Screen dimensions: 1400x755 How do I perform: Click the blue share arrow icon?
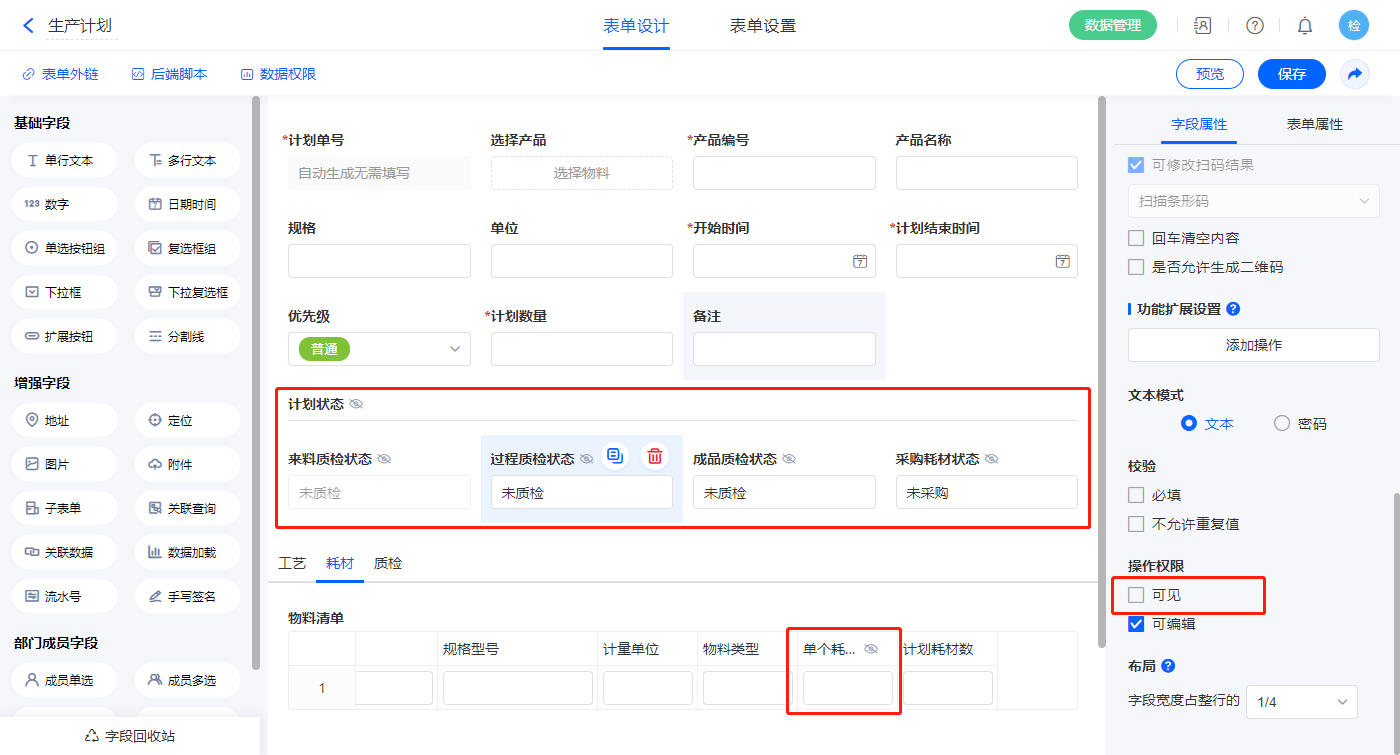click(1354, 74)
